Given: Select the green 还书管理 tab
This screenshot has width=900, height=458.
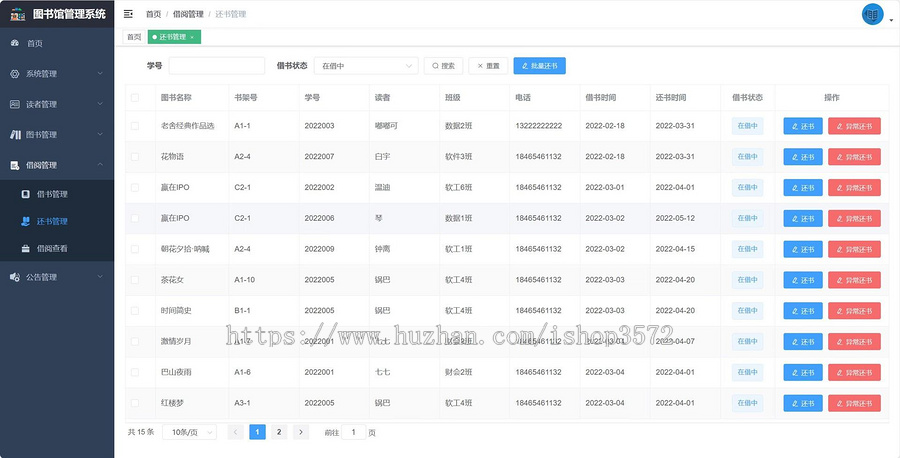Looking at the screenshot, I should pyautogui.click(x=174, y=37).
